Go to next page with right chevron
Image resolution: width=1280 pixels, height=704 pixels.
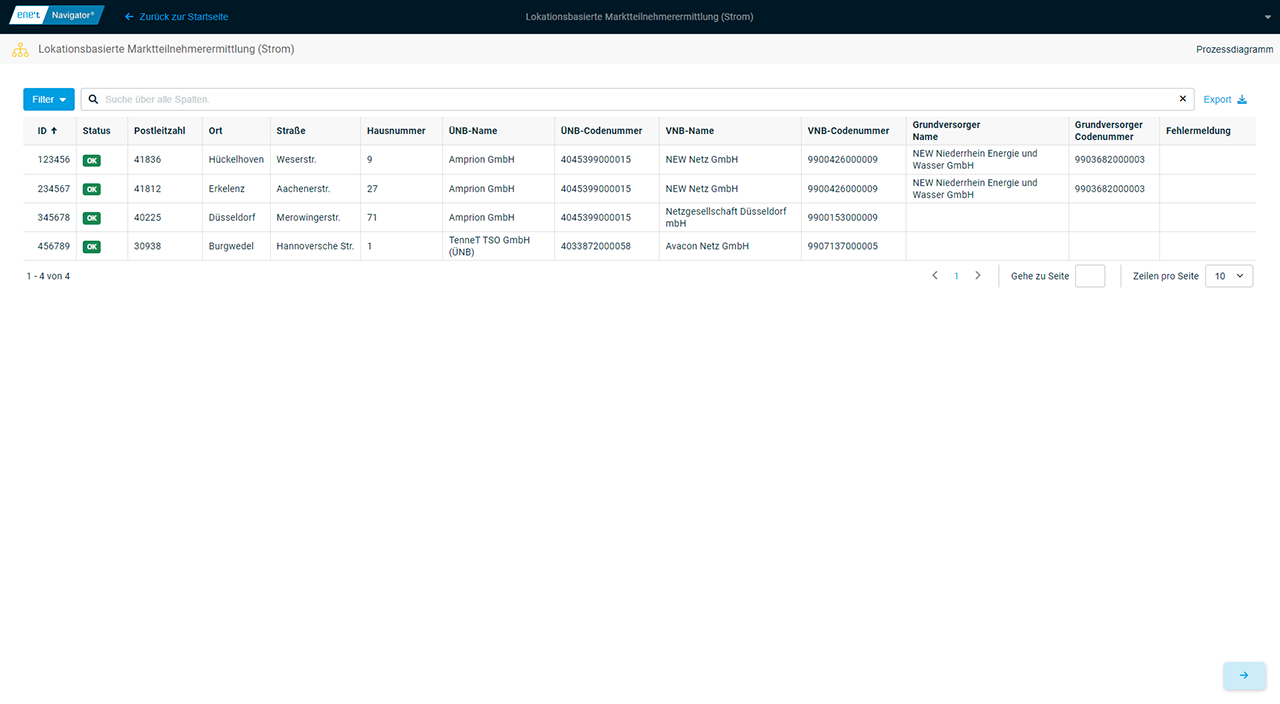tap(978, 276)
